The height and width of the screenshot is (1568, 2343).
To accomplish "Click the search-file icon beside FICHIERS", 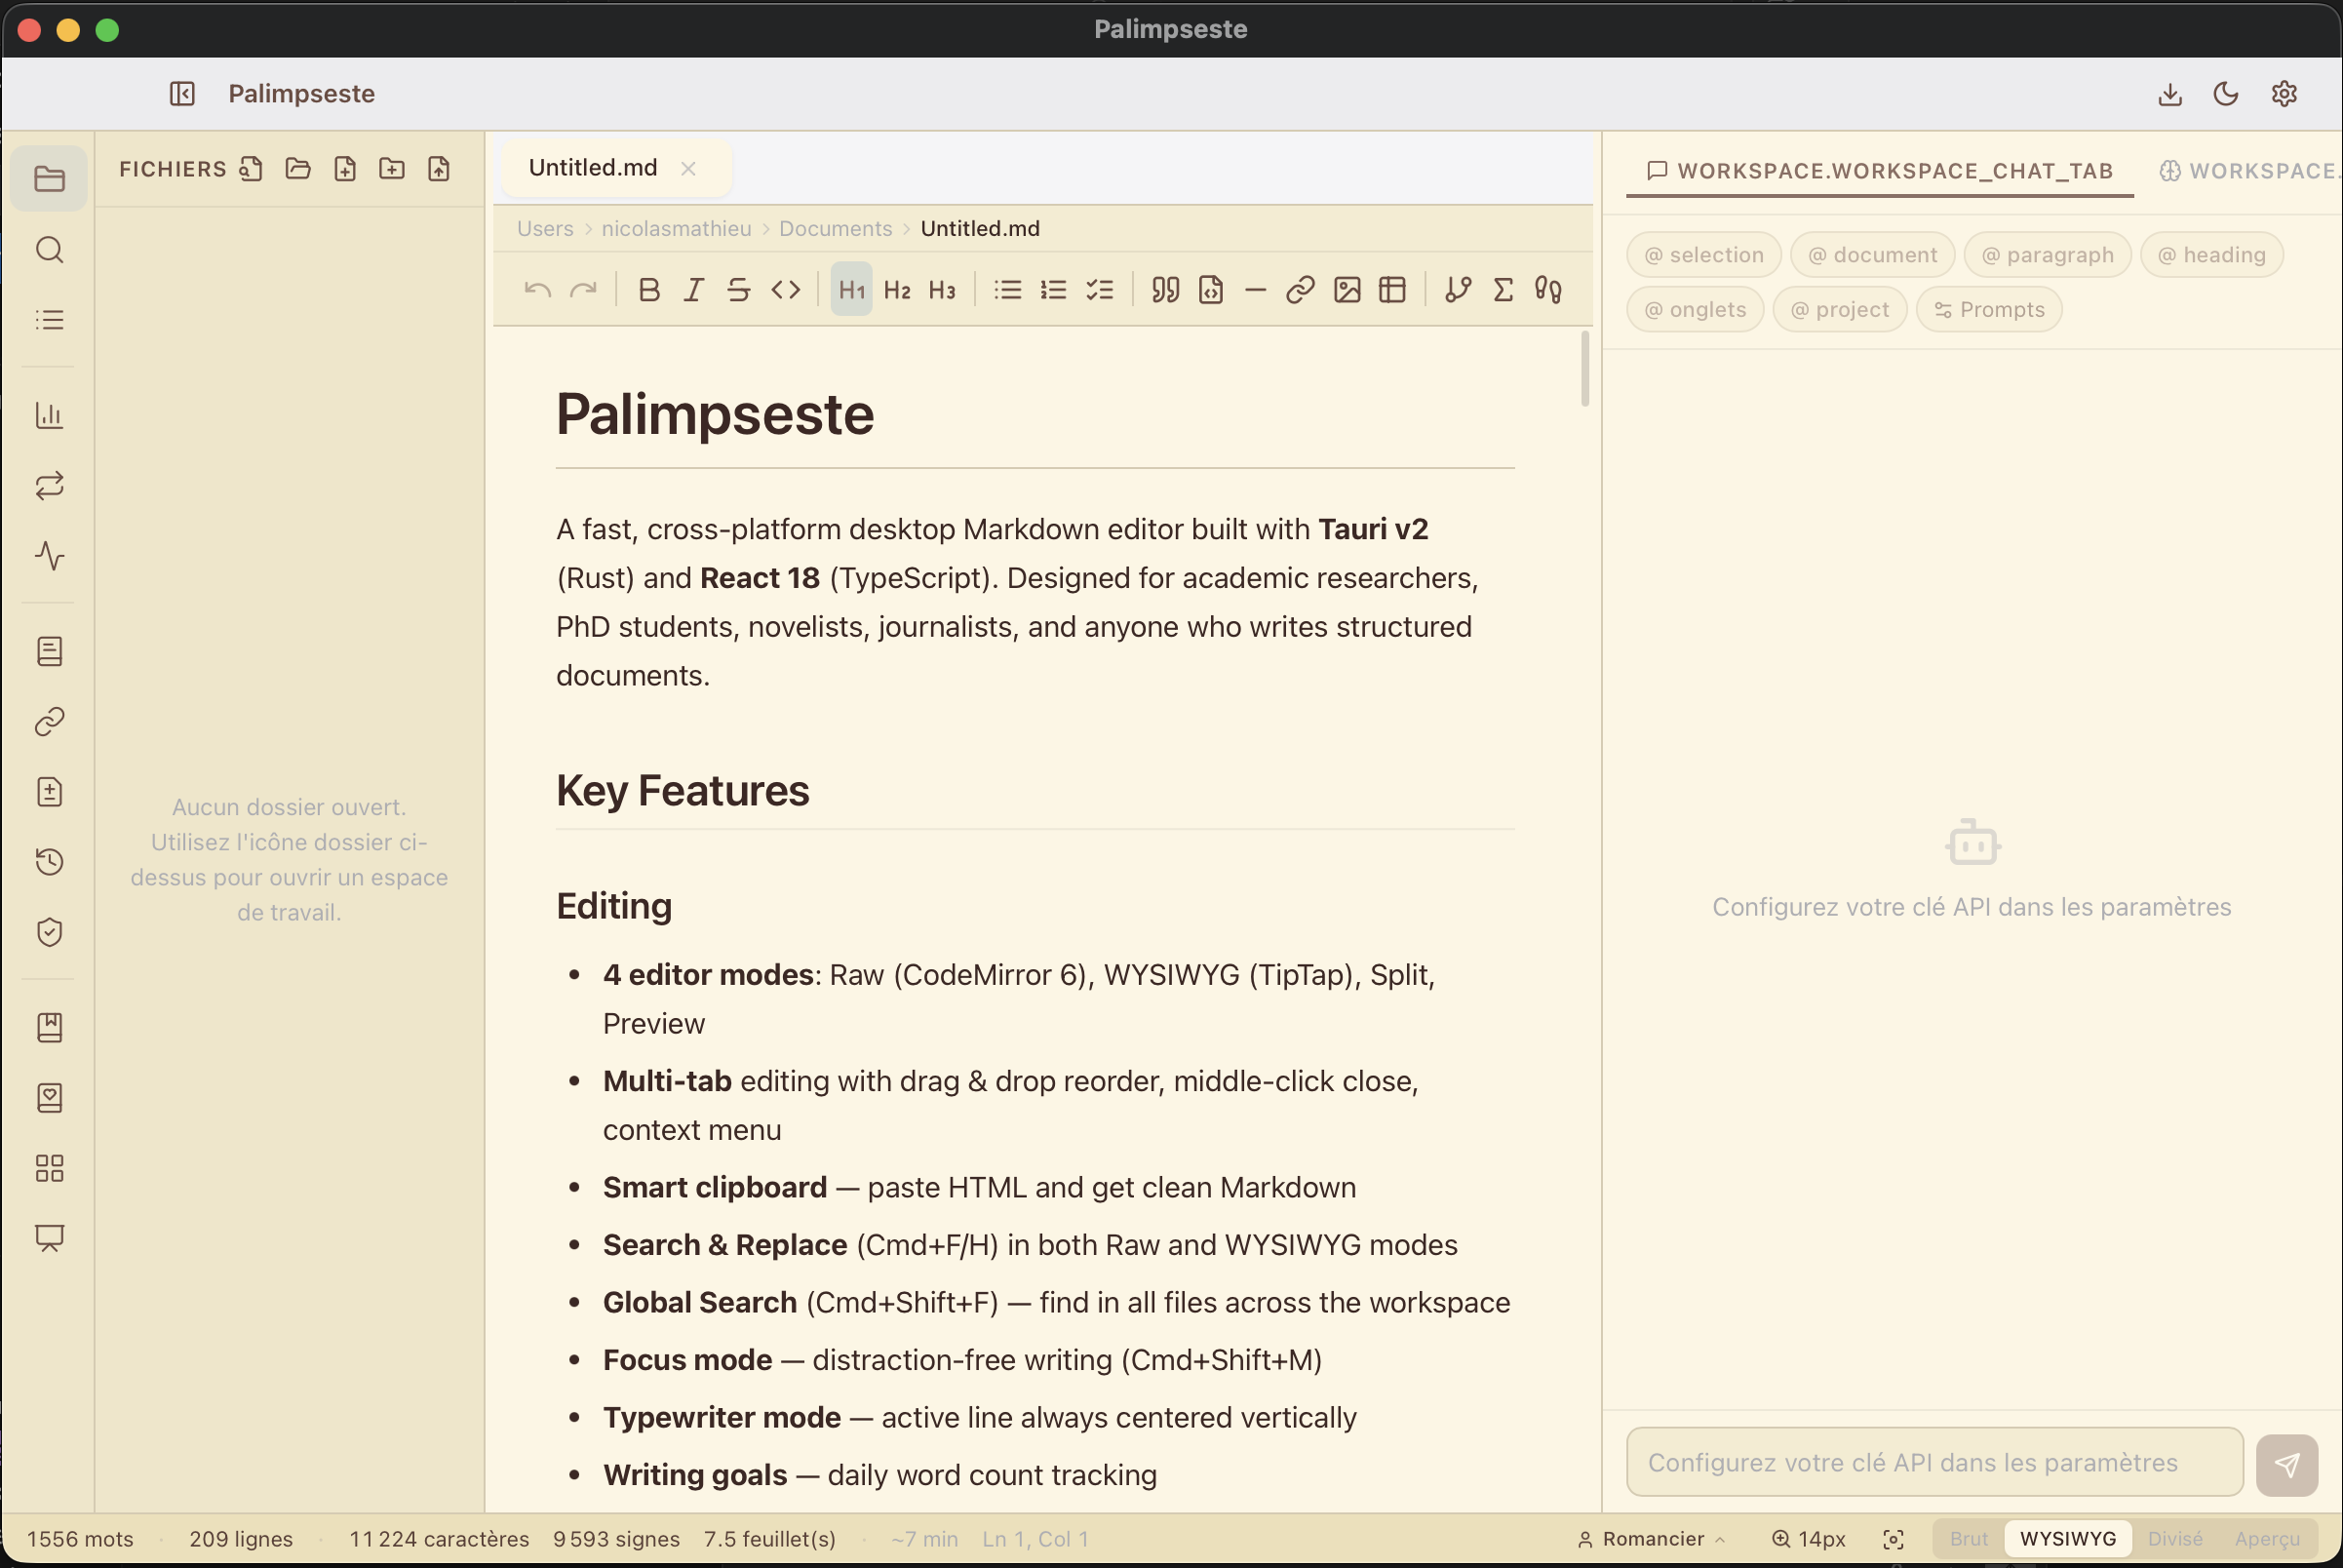I will click(x=251, y=168).
